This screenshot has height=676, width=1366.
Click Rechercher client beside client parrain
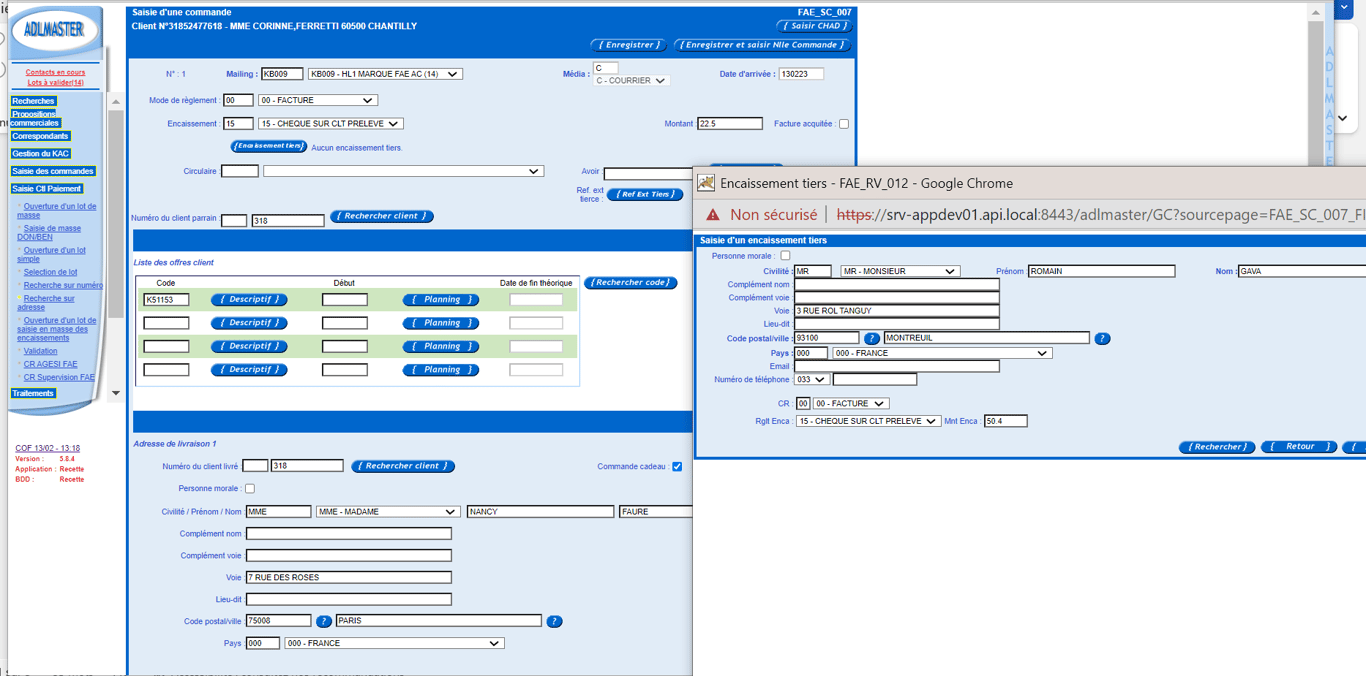(382, 217)
